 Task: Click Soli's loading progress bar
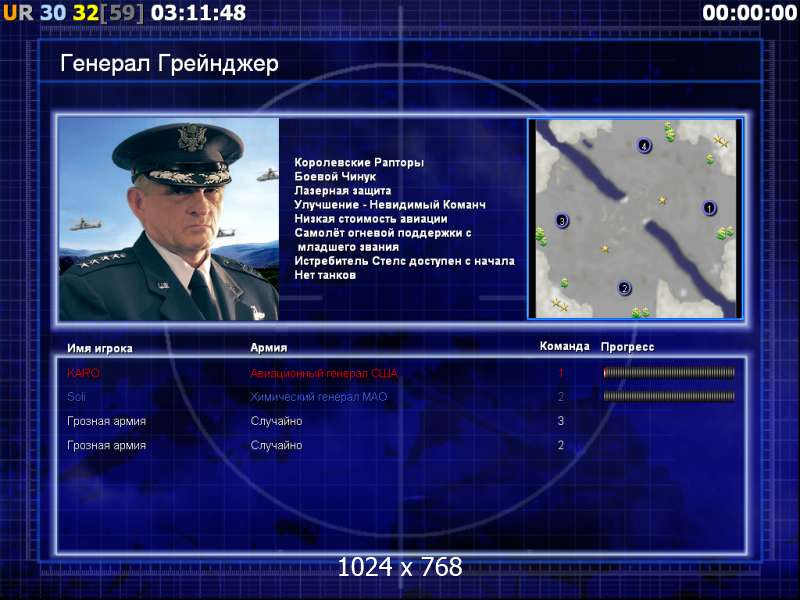point(669,396)
